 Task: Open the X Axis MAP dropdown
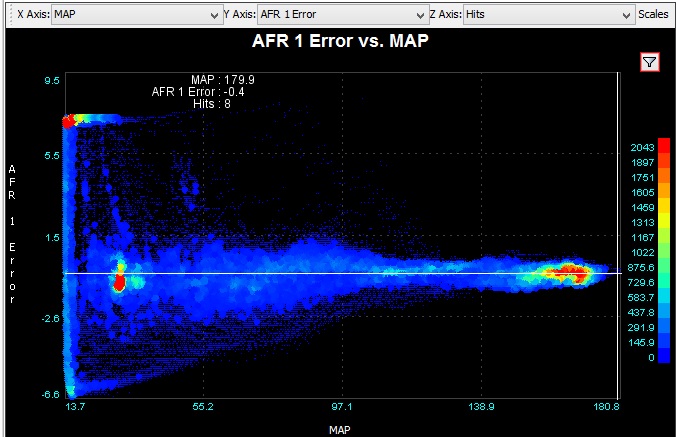137,15
